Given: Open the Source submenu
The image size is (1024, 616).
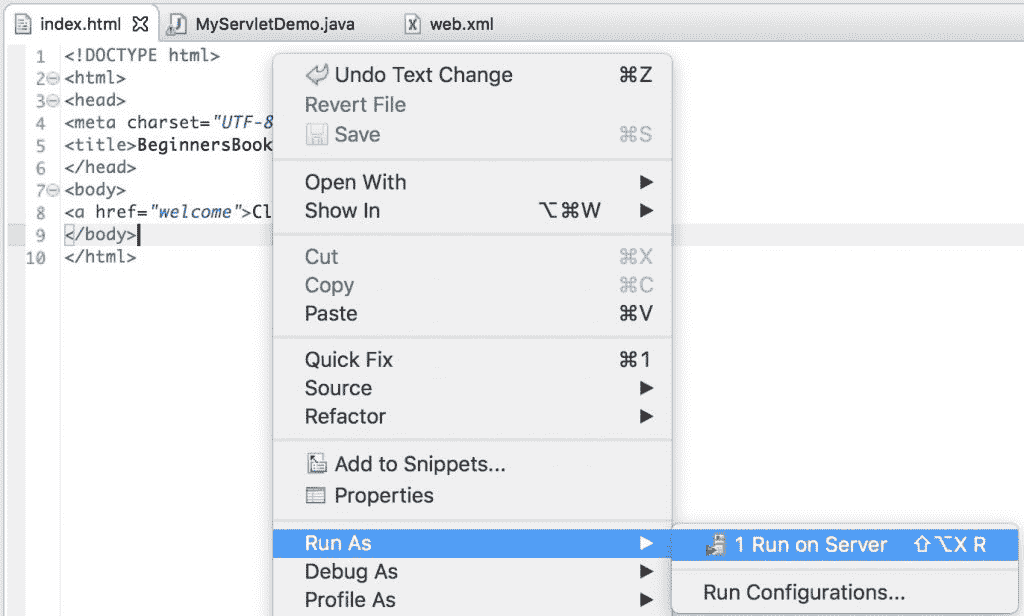Looking at the screenshot, I should click(338, 388).
